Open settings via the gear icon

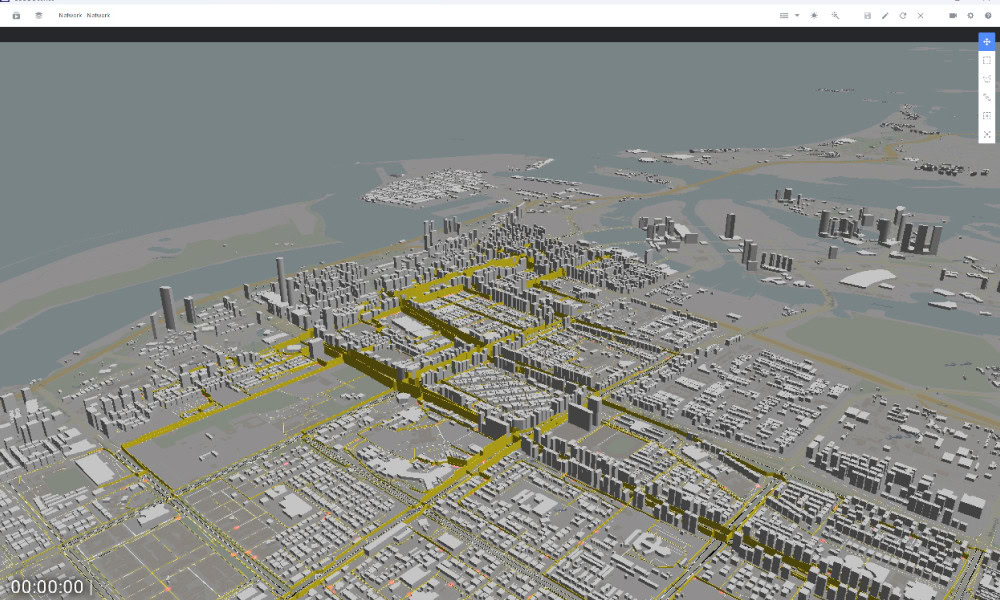point(970,16)
